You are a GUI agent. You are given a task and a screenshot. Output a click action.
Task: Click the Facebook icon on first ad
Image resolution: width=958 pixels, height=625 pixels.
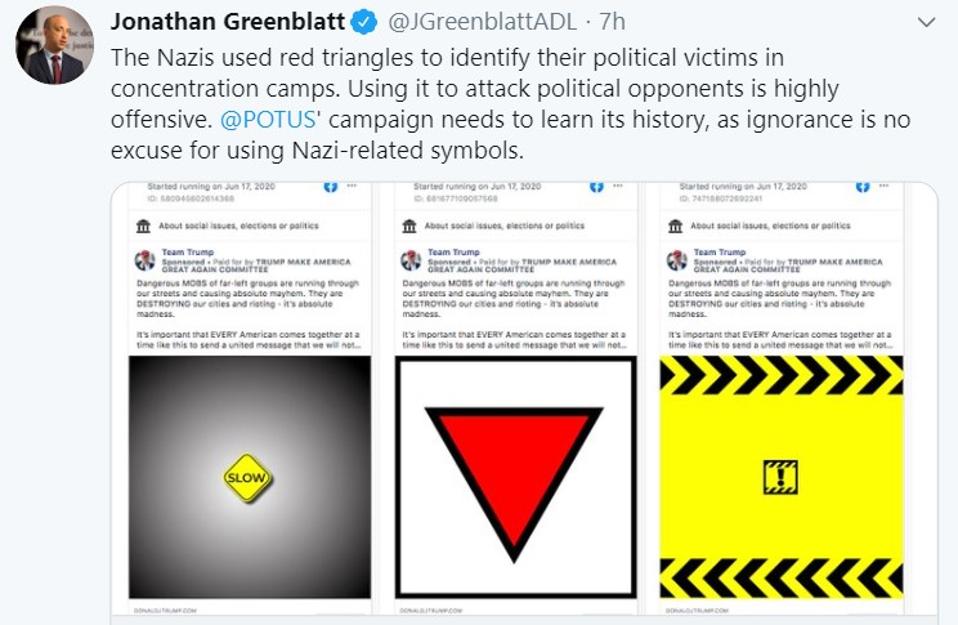330,186
